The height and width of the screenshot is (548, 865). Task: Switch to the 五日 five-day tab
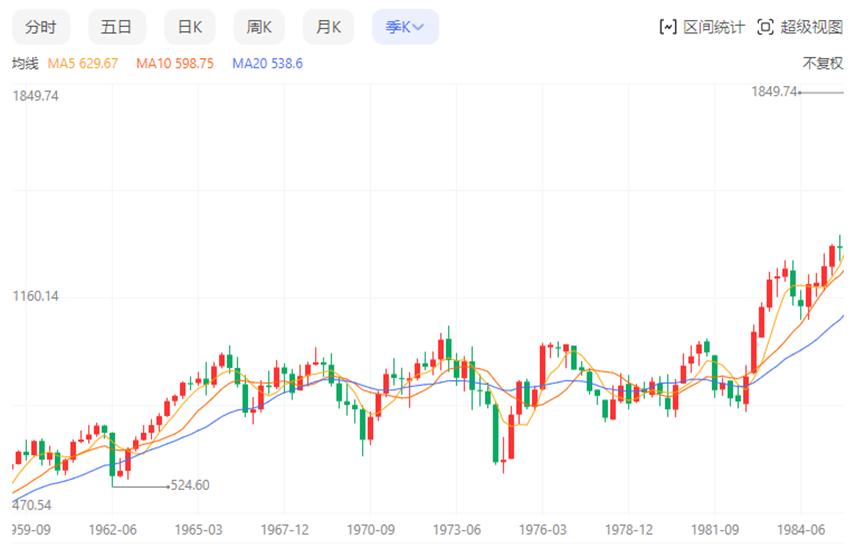[x=116, y=26]
